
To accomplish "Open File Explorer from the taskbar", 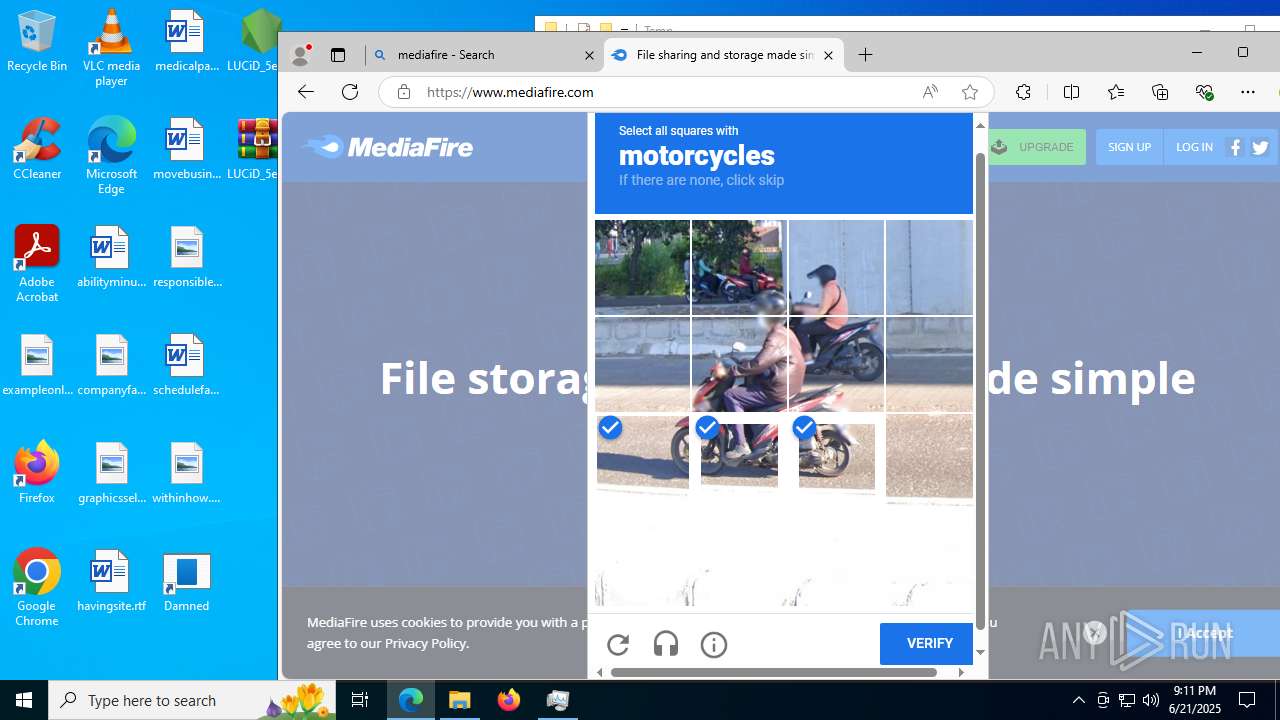I will click(x=460, y=700).
